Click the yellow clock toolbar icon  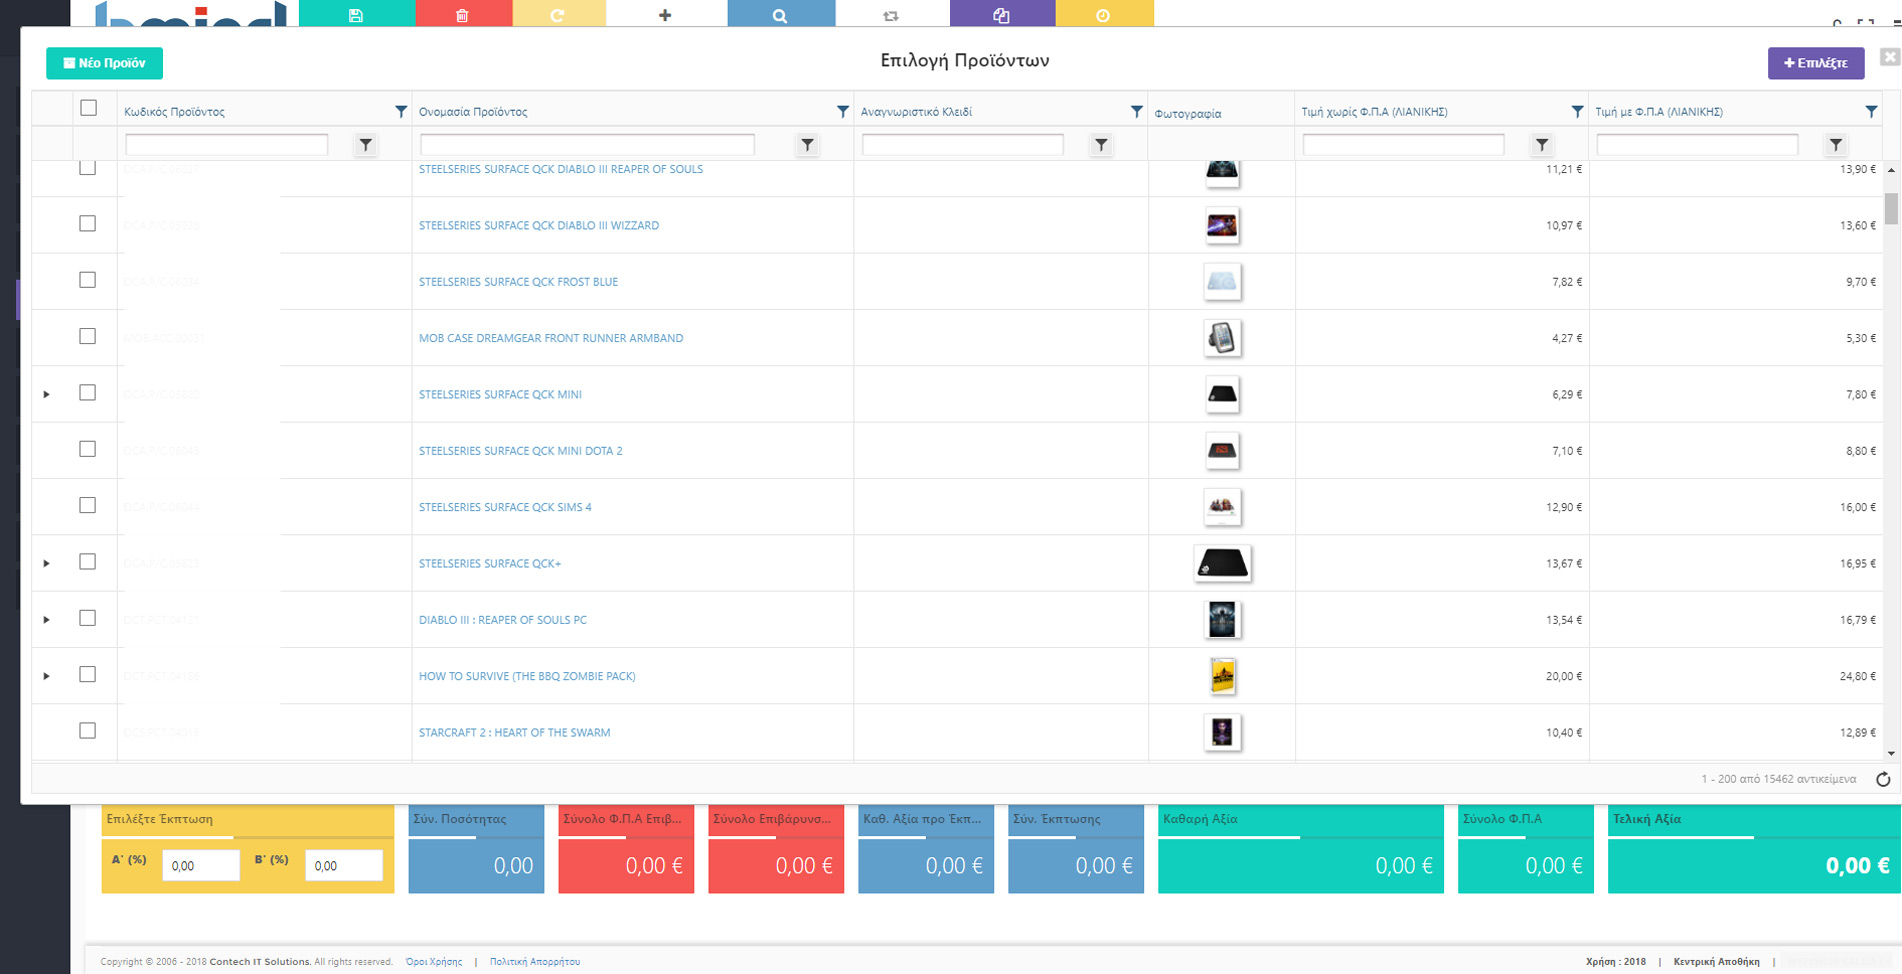pos(1103,14)
